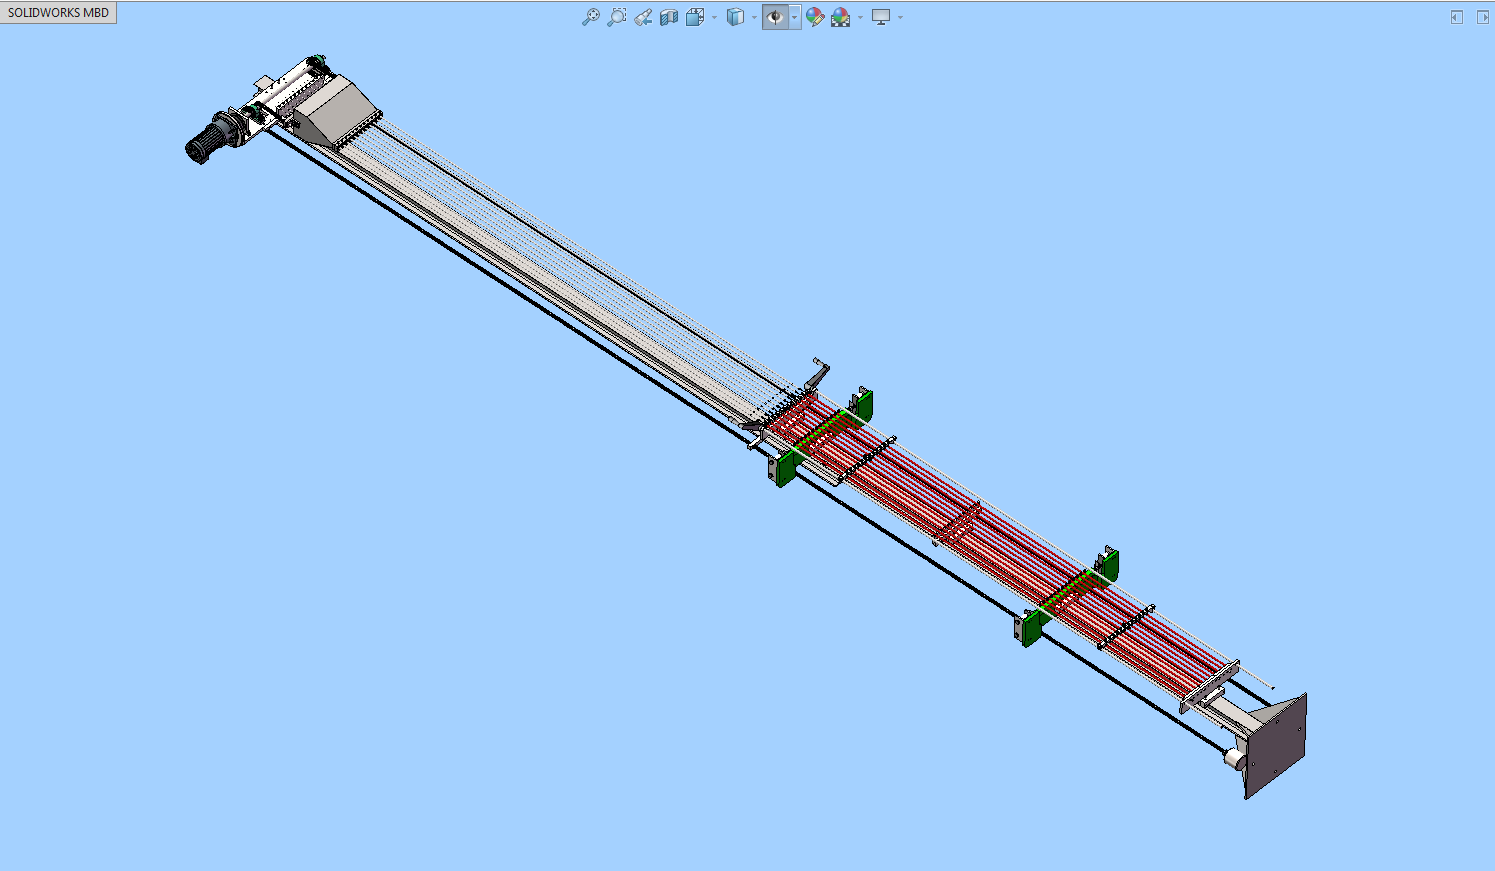
Task: Switch to the SOLIDWORKS MBD tab
Action: point(58,13)
